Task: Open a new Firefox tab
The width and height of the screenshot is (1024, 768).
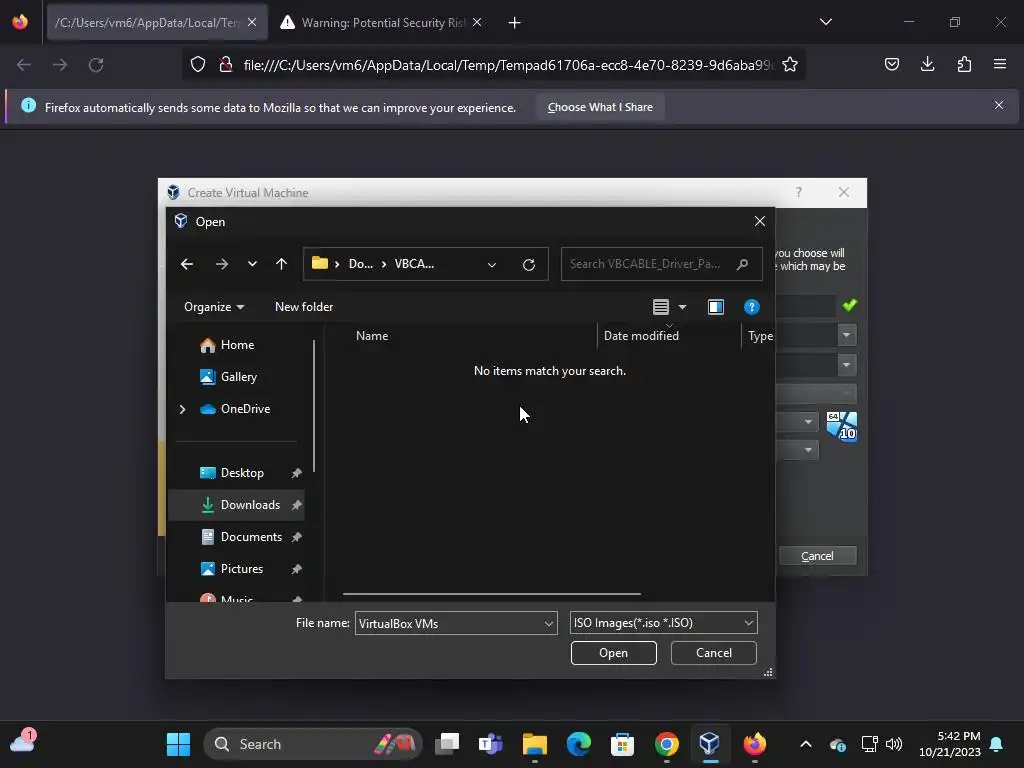Action: (515, 23)
